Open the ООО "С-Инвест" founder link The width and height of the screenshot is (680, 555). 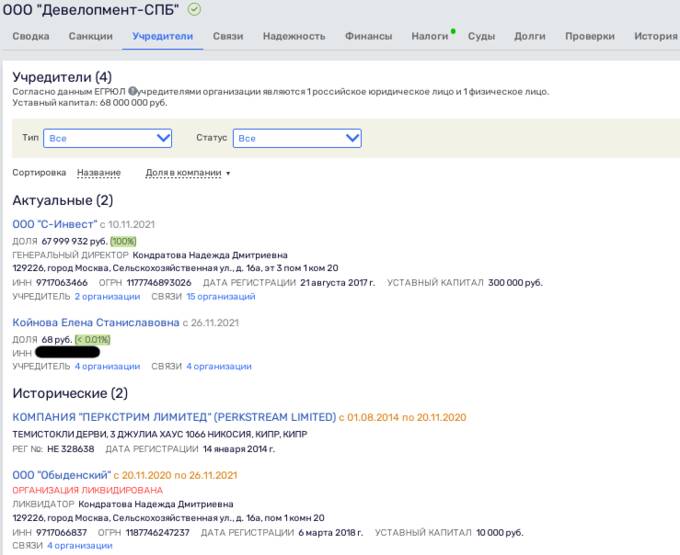55,224
